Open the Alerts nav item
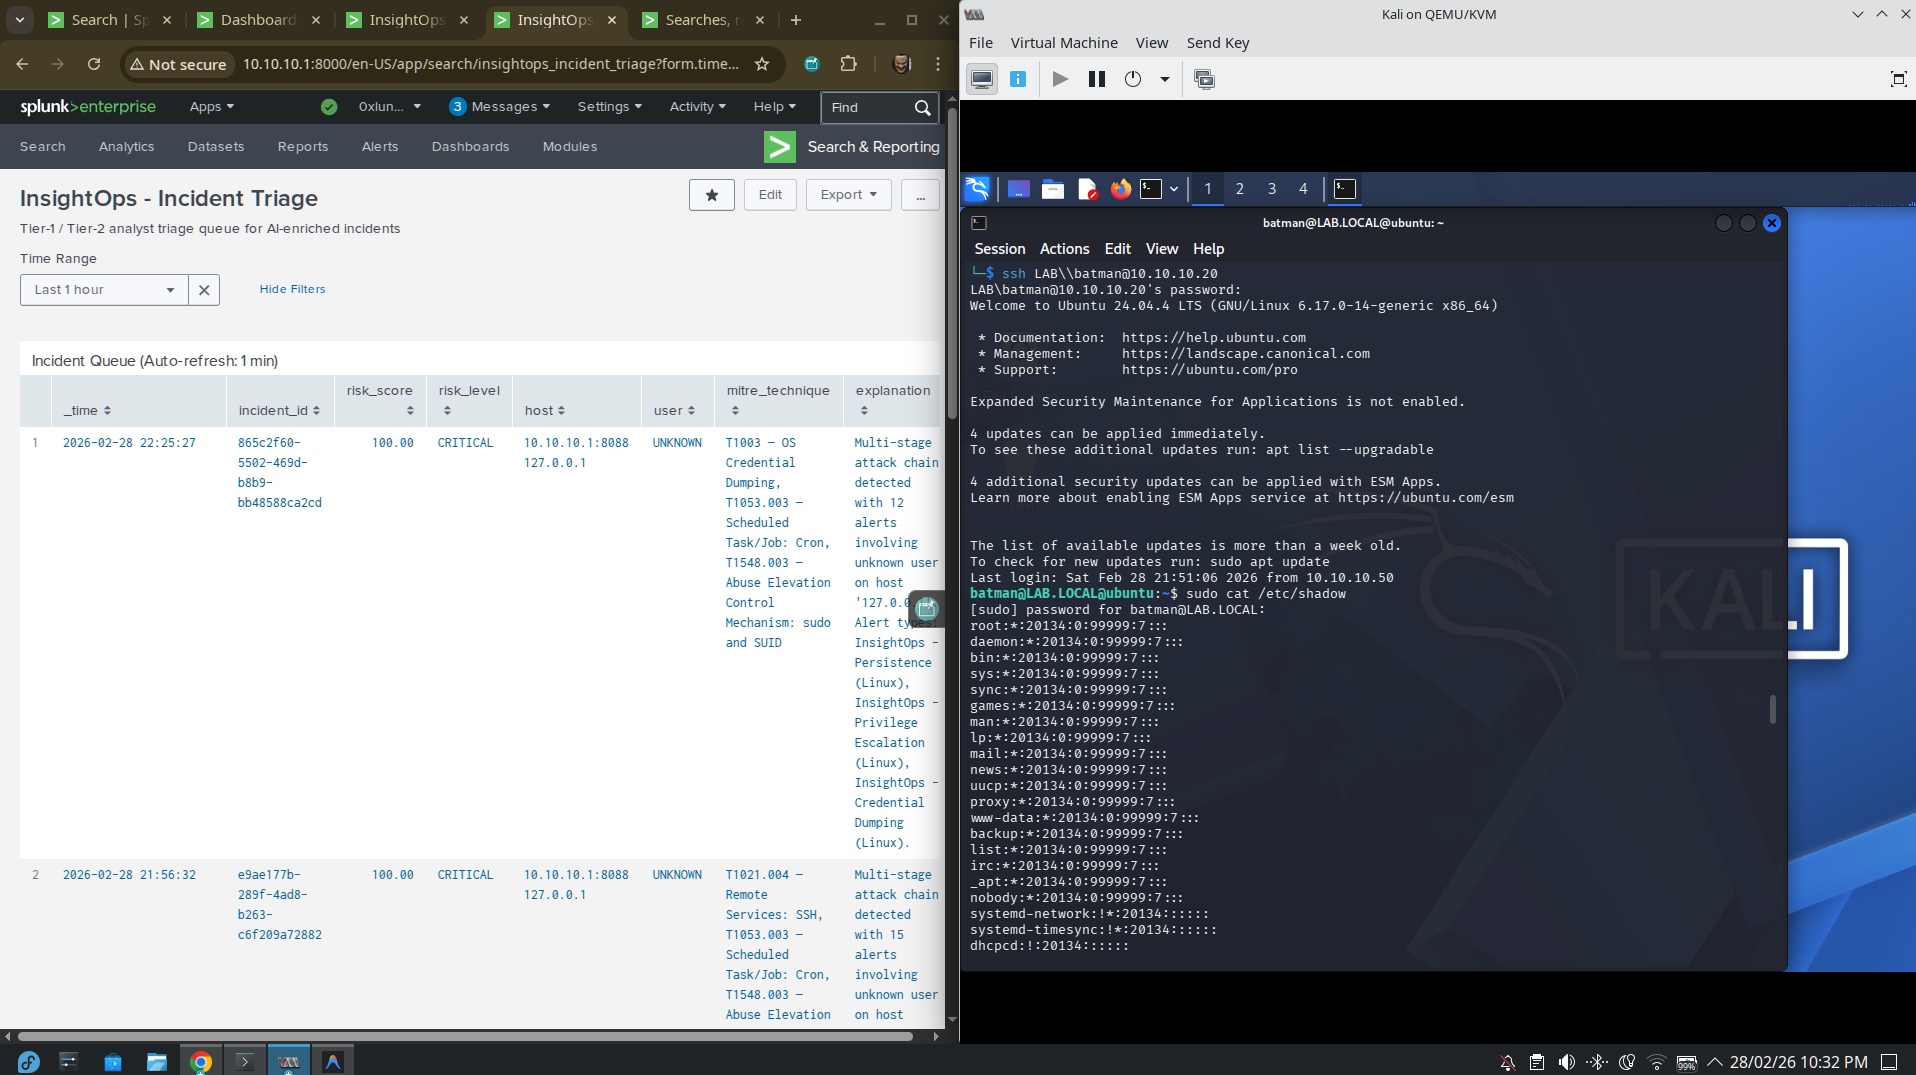This screenshot has width=1916, height=1075. pyautogui.click(x=380, y=147)
